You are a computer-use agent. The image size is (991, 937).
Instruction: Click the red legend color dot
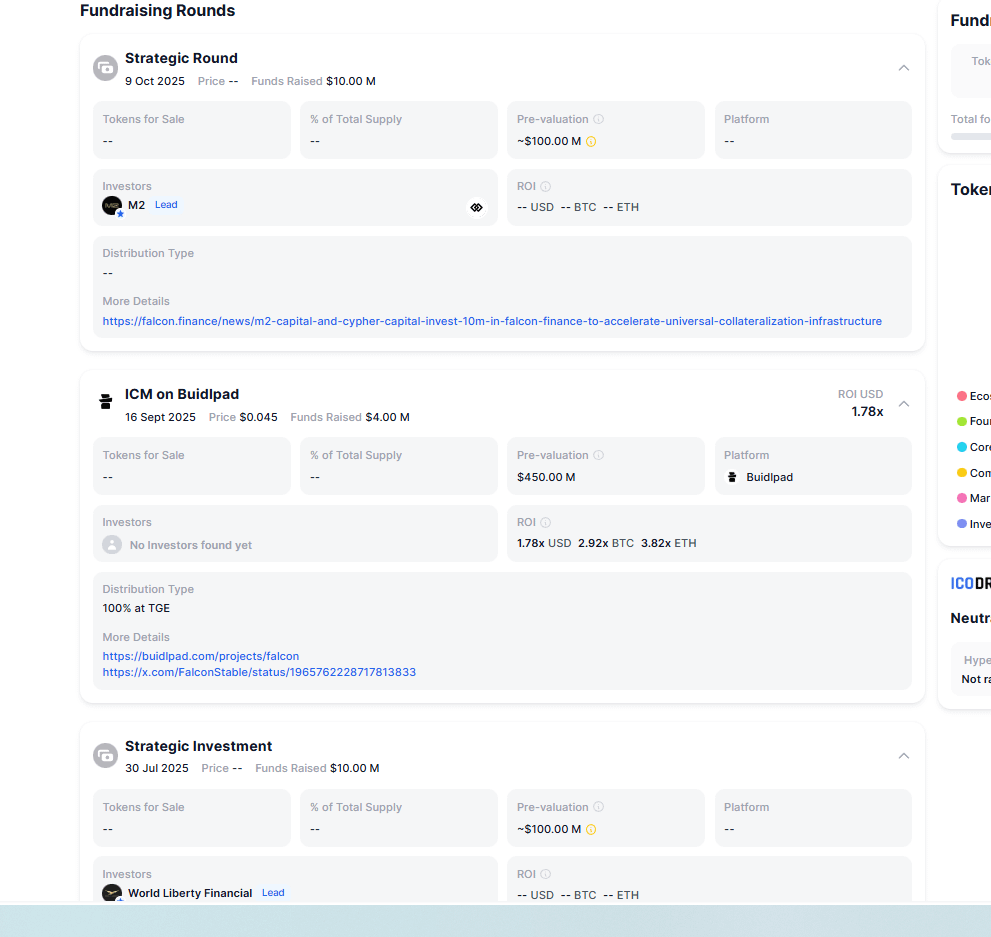(x=962, y=396)
